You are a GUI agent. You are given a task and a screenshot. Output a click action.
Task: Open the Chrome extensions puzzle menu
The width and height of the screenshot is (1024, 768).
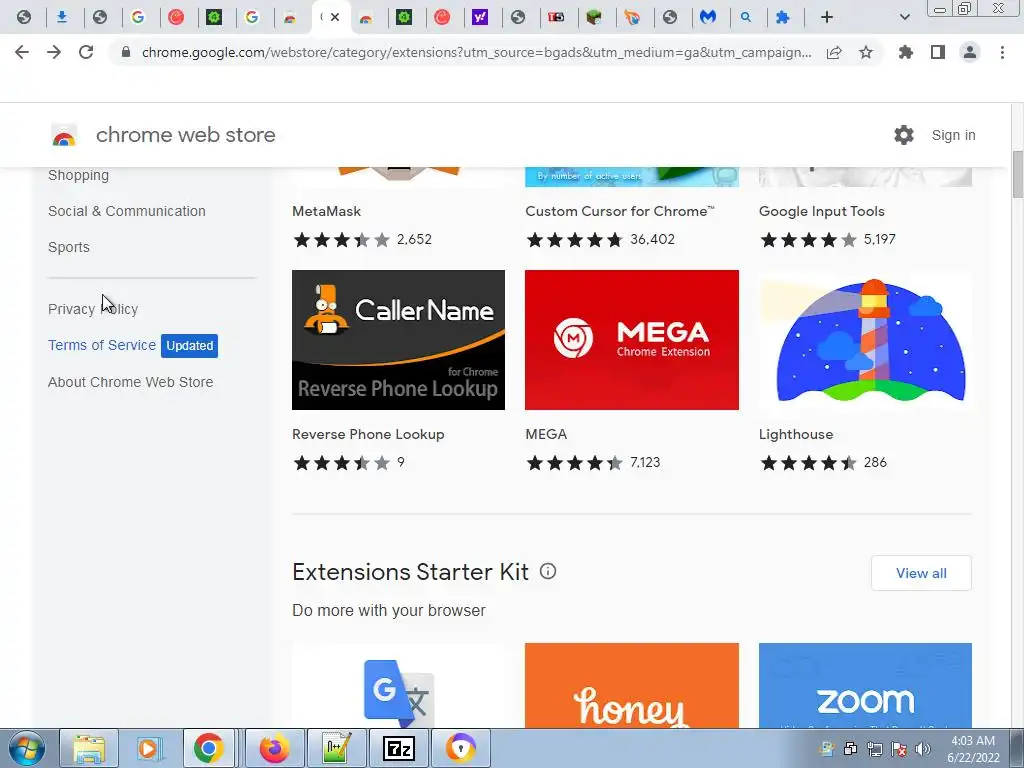905,52
